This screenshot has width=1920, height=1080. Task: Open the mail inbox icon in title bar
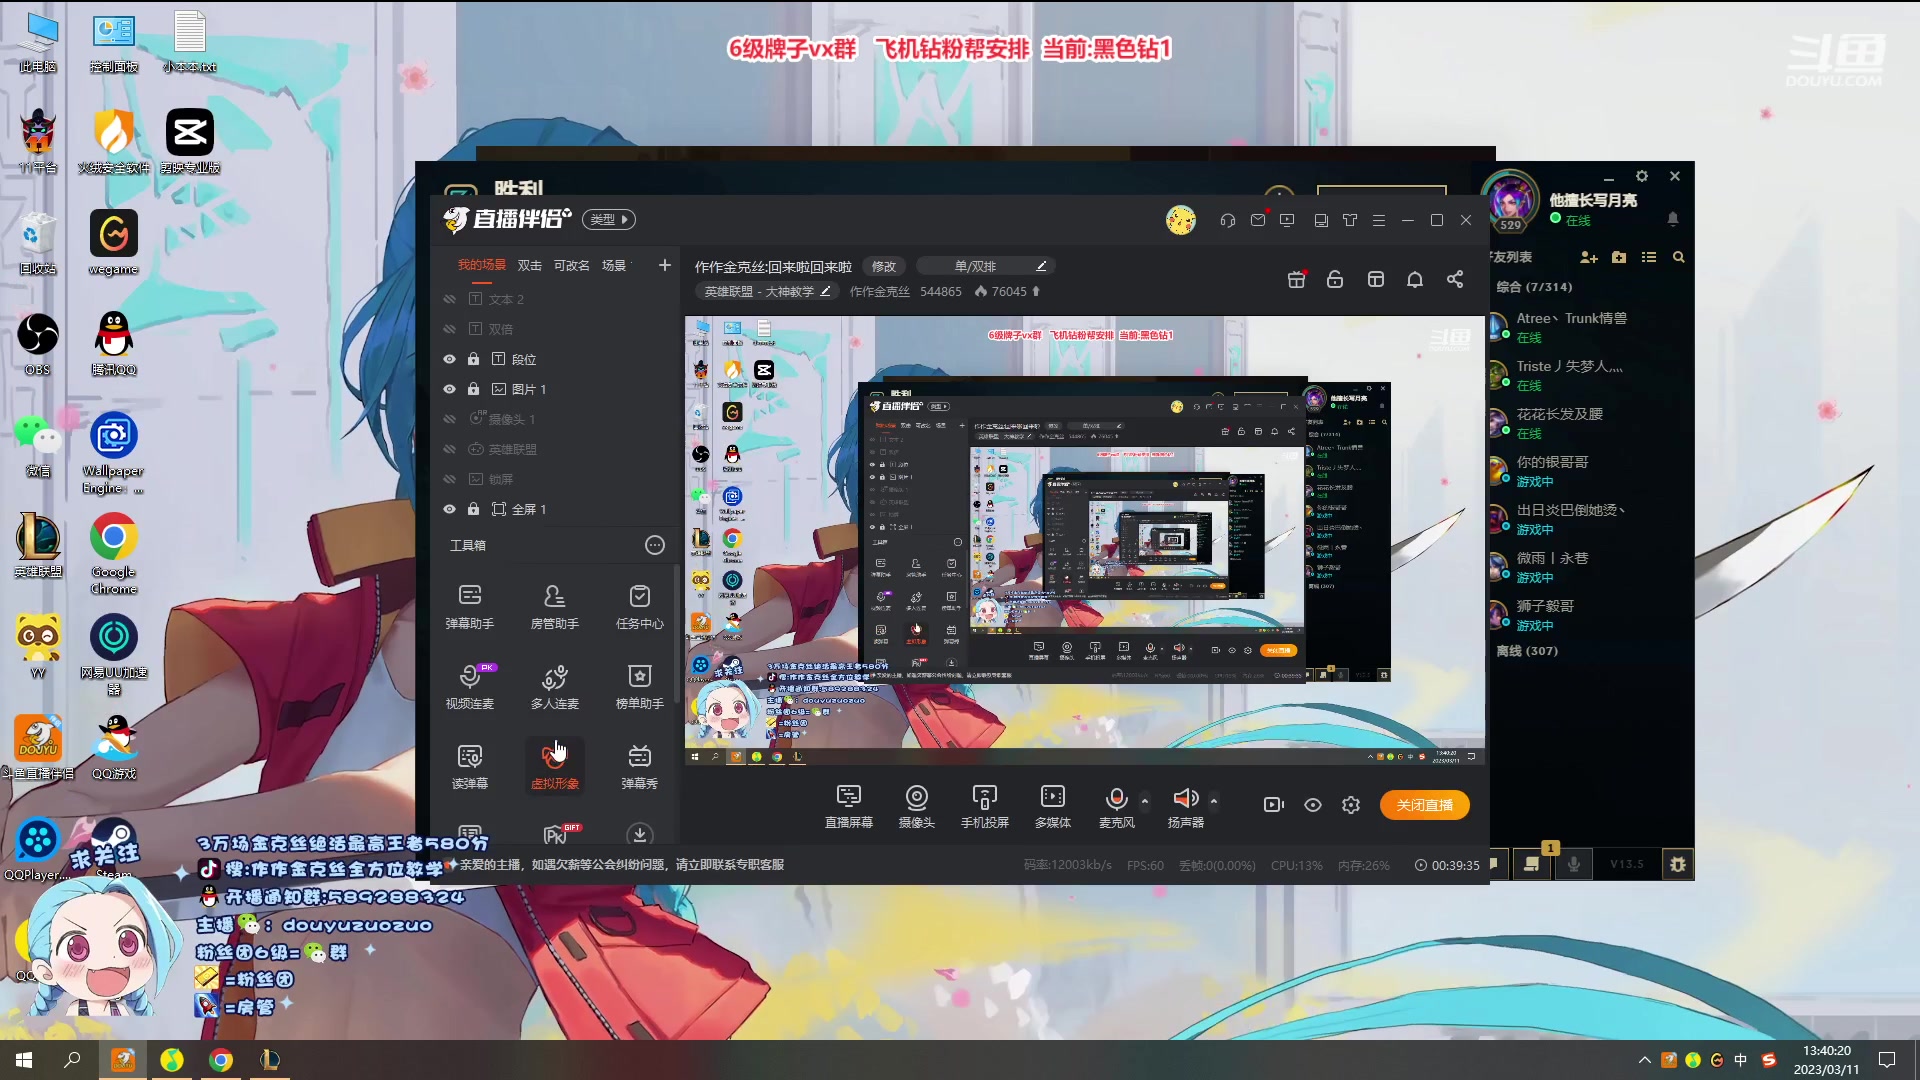(x=1258, y=220)
